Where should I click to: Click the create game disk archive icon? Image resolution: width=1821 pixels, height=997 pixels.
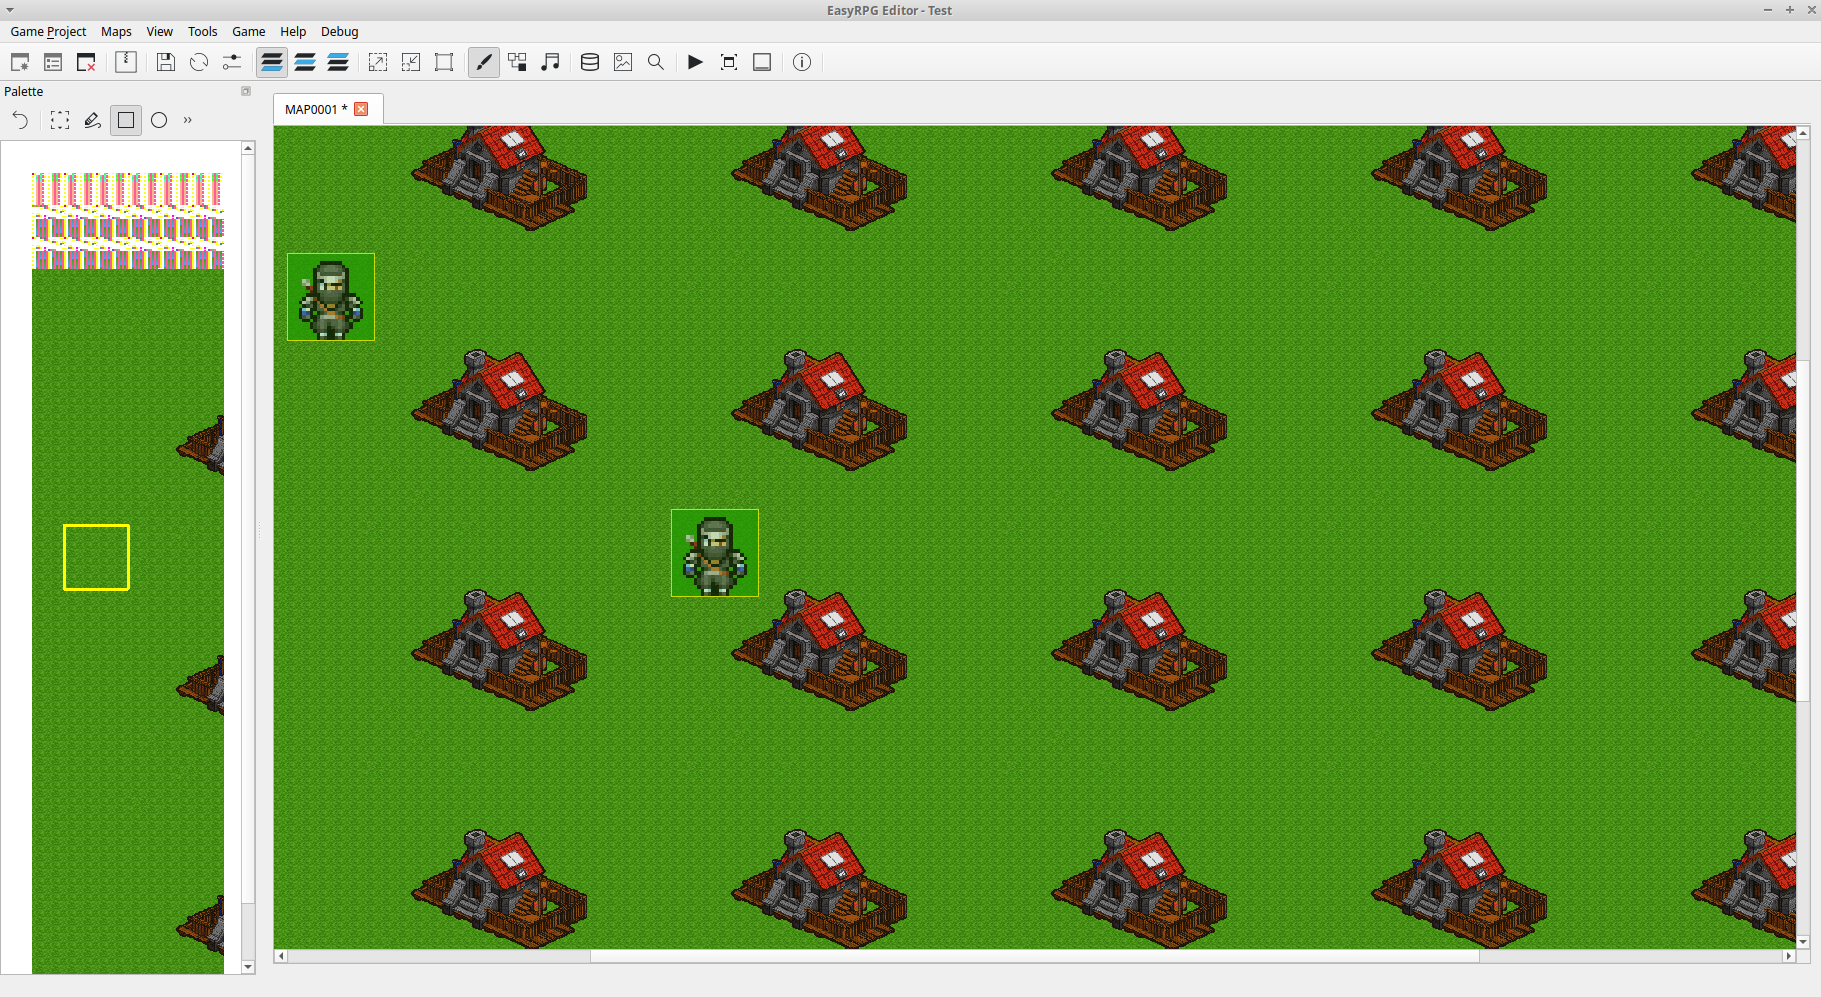(x=126, y=62)
